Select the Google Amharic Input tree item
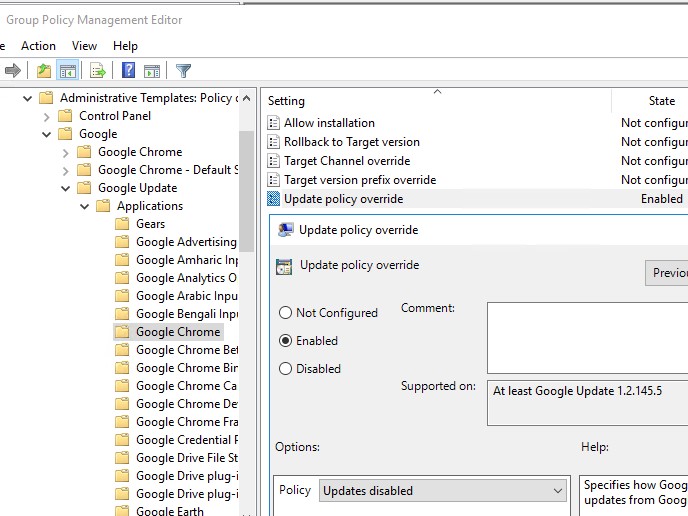This screenshot has width=688, height=516. pos(187,260)
